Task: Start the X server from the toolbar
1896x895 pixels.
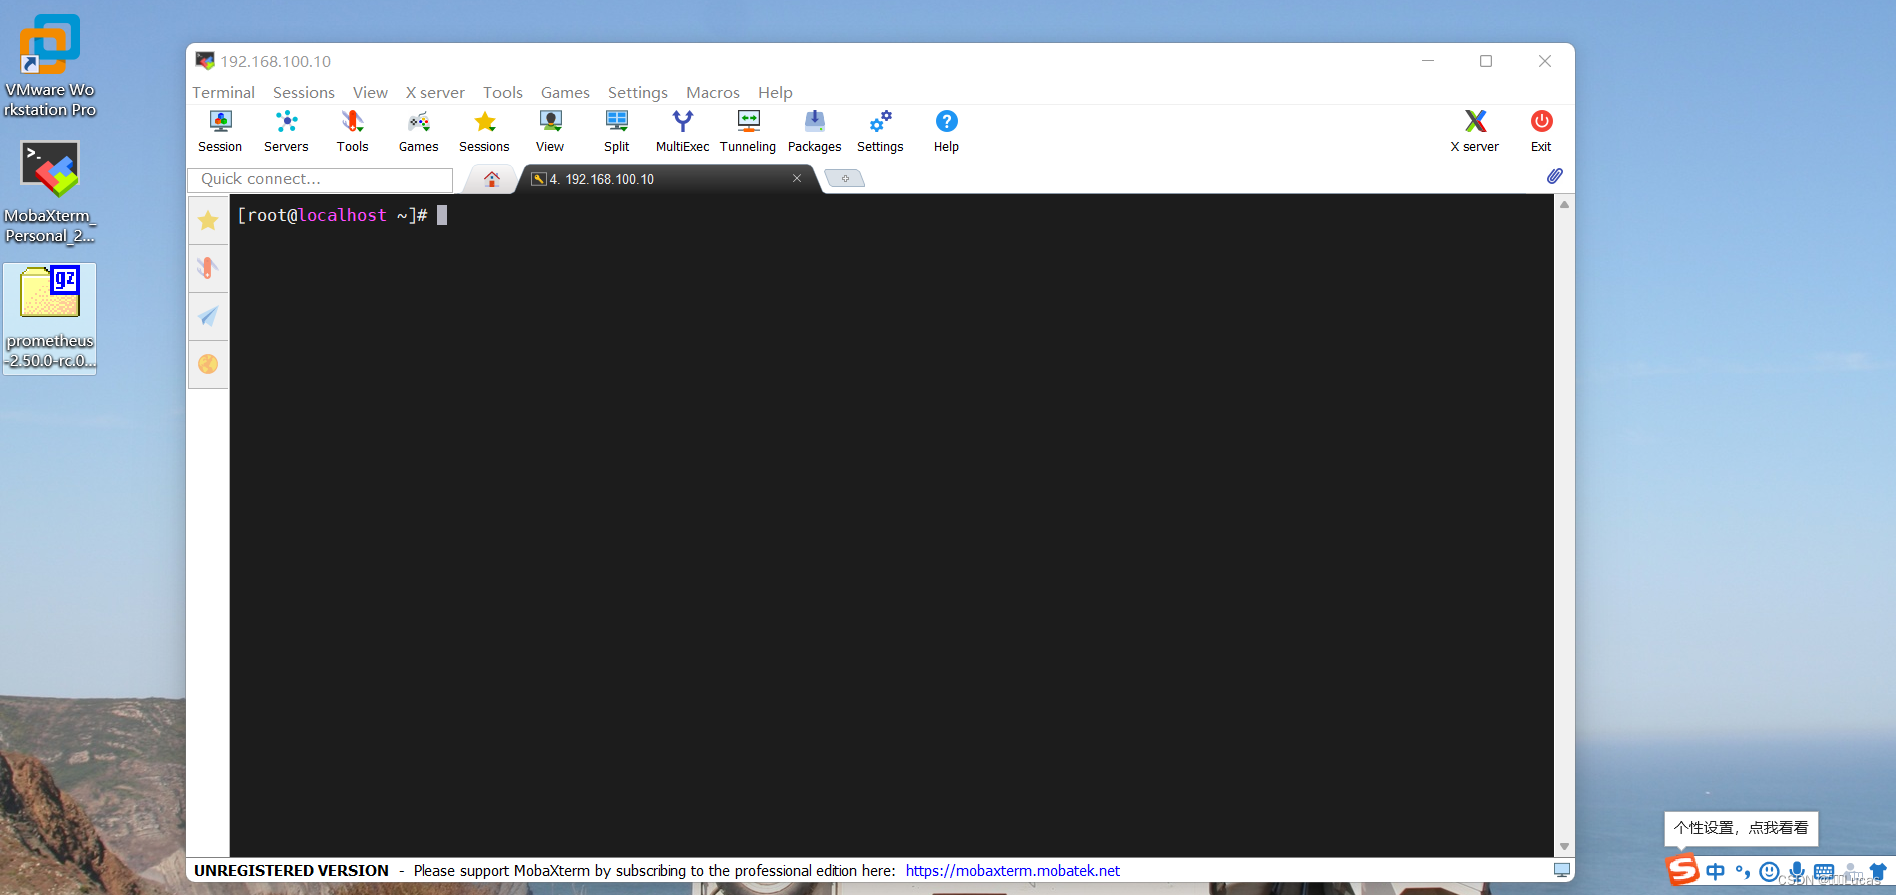Action: [x=1475, y=131]
